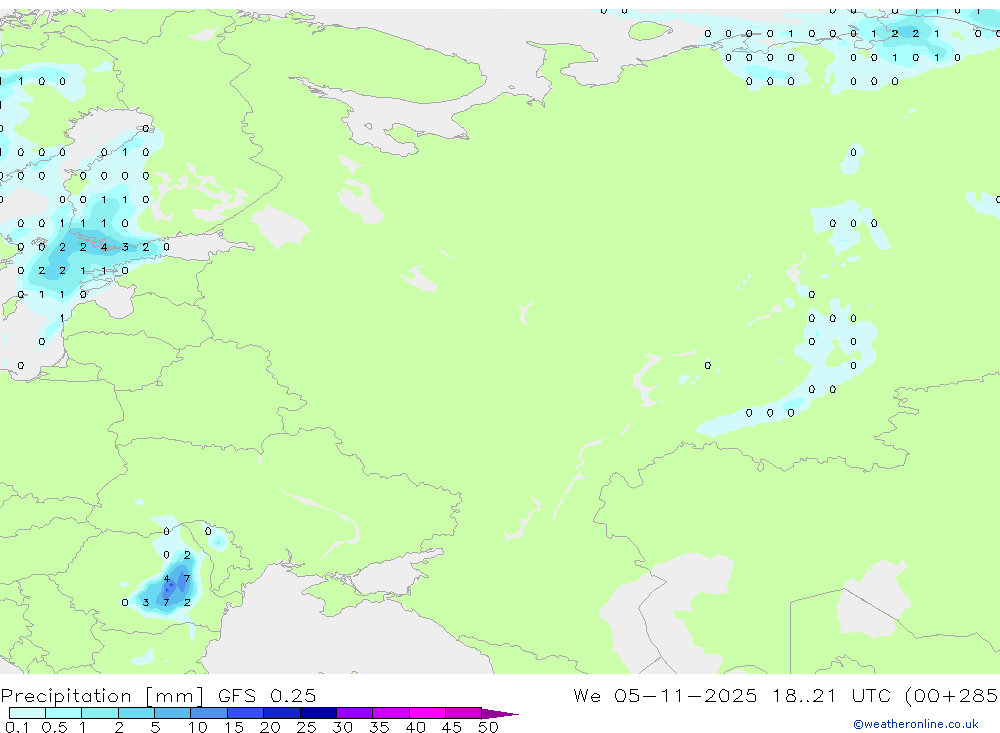Viewport: 1000px width, 733px height.
Task: Pick the 15–20 mm legend swatch
Action: 246,713
